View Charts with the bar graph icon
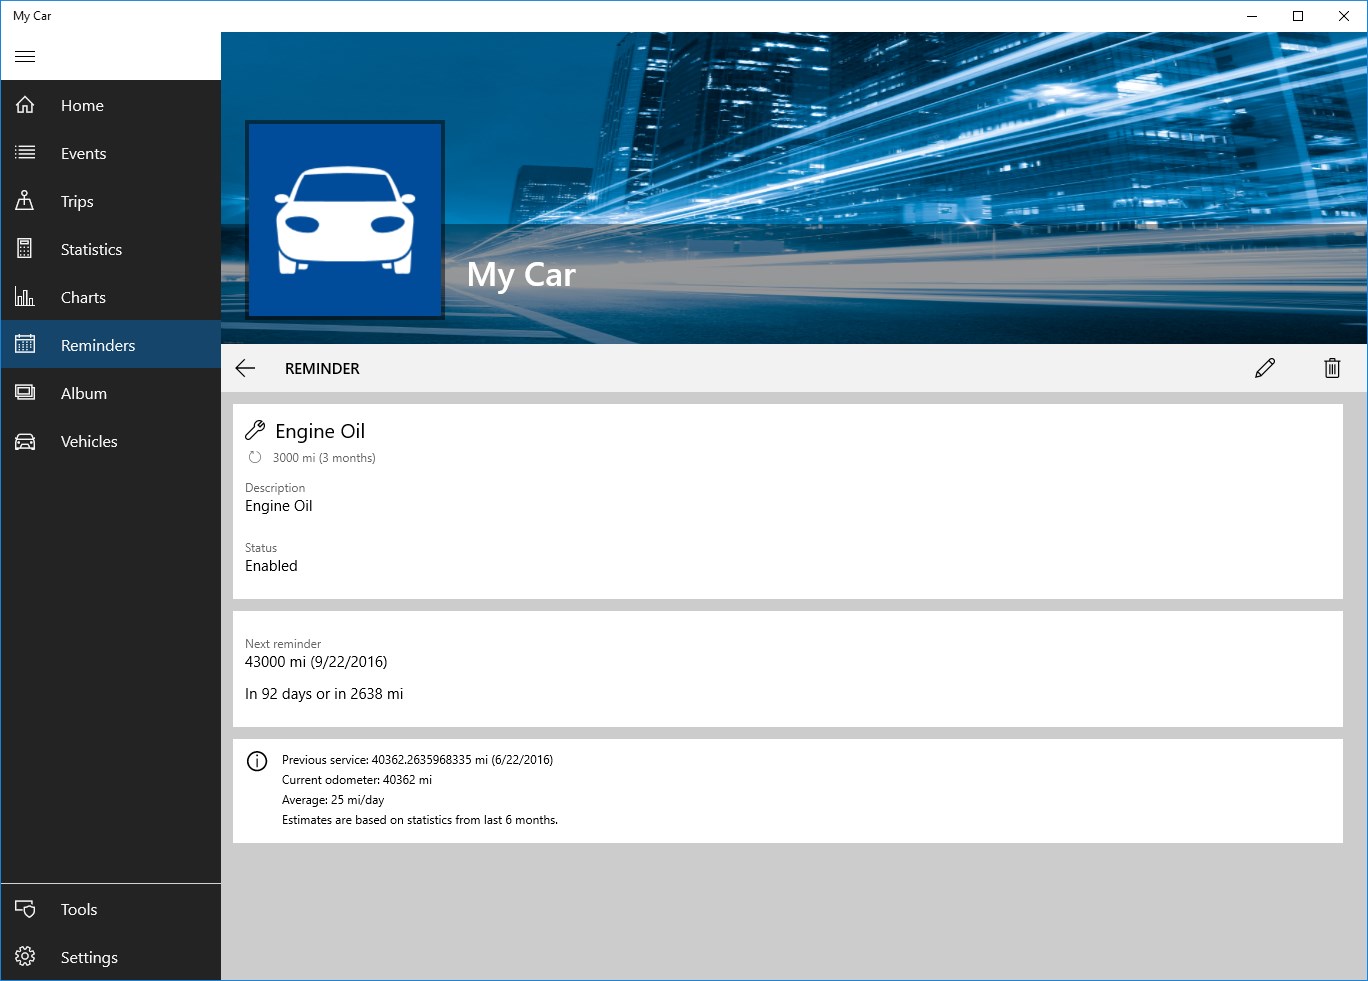 [x=25, y=296]
